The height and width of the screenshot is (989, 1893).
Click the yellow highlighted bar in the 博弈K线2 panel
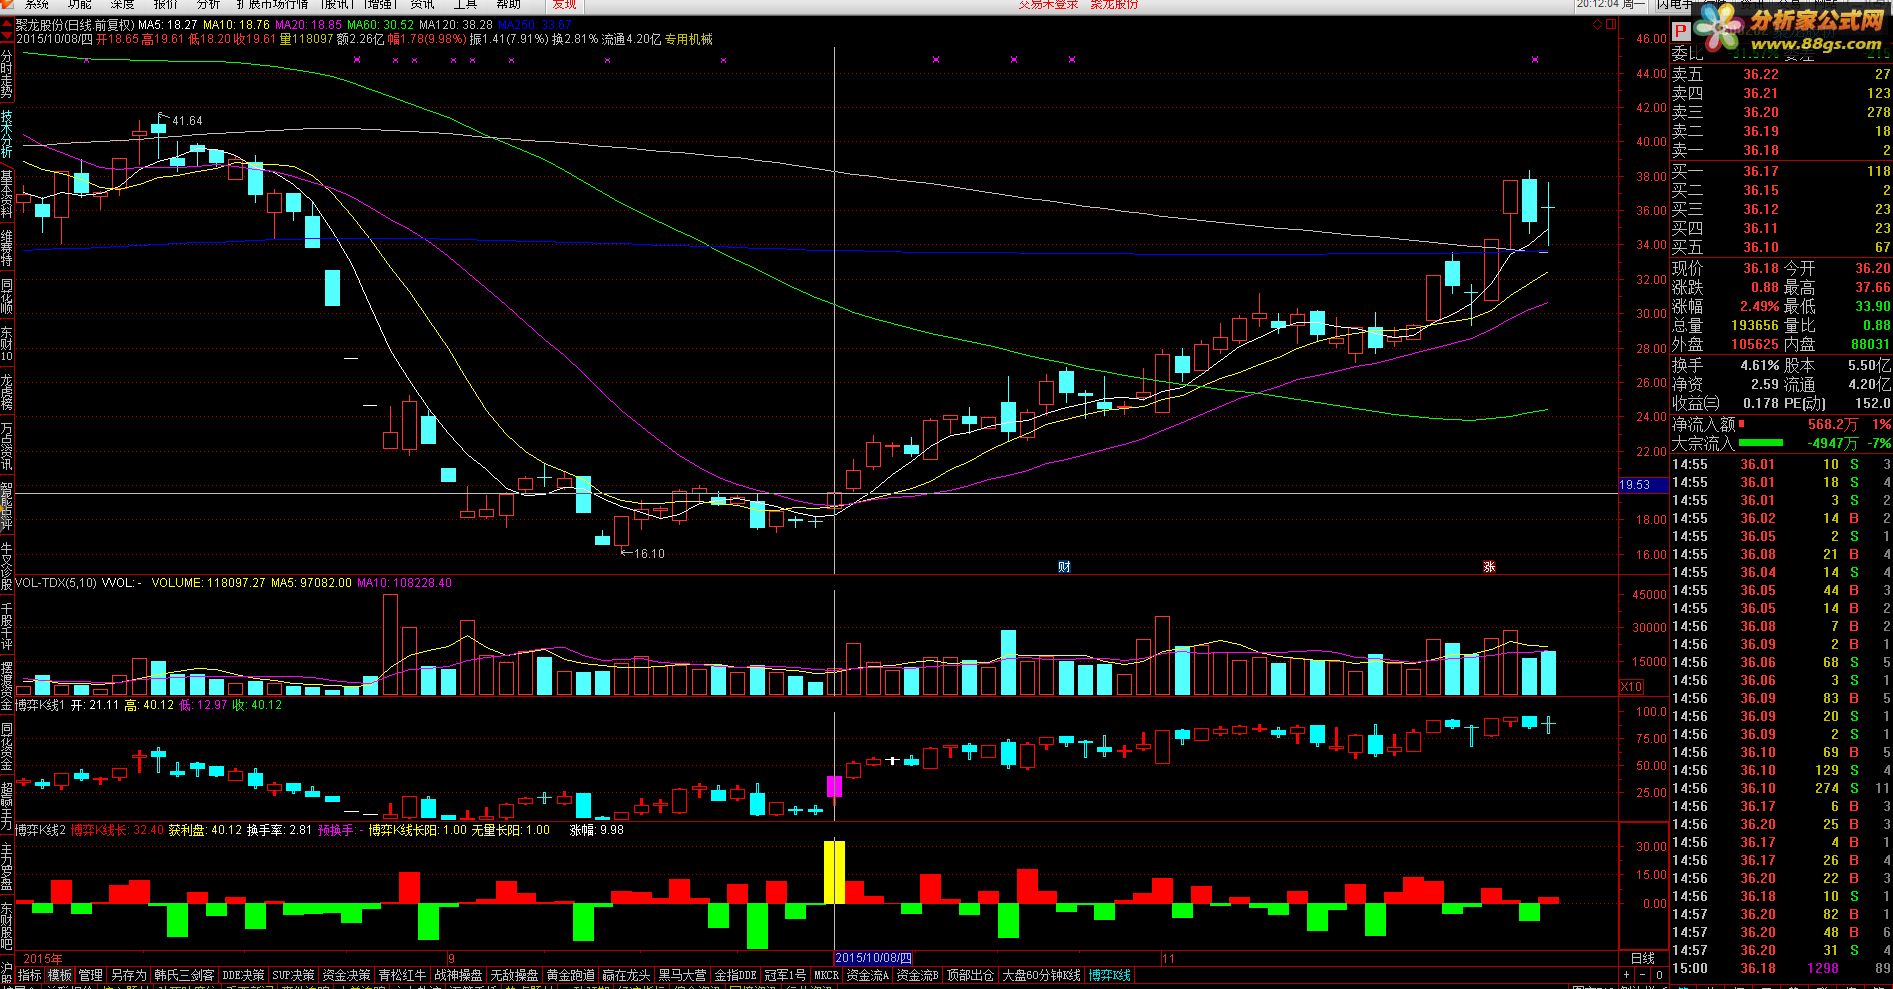tap(834, 872)
